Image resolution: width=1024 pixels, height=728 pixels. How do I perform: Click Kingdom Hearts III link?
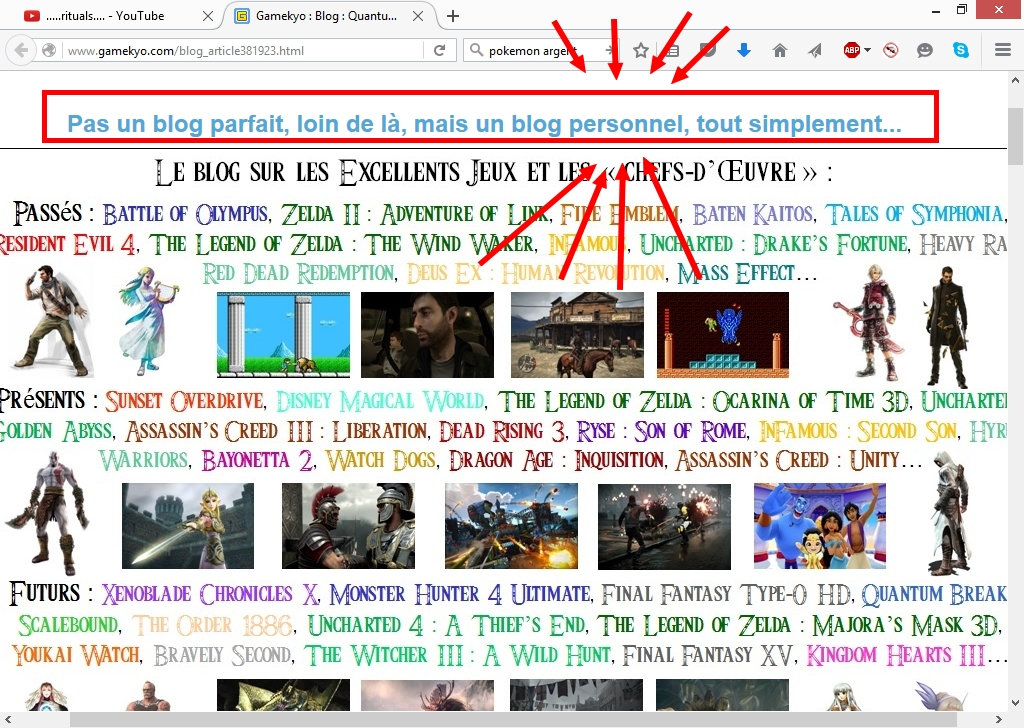pos(895,654)
